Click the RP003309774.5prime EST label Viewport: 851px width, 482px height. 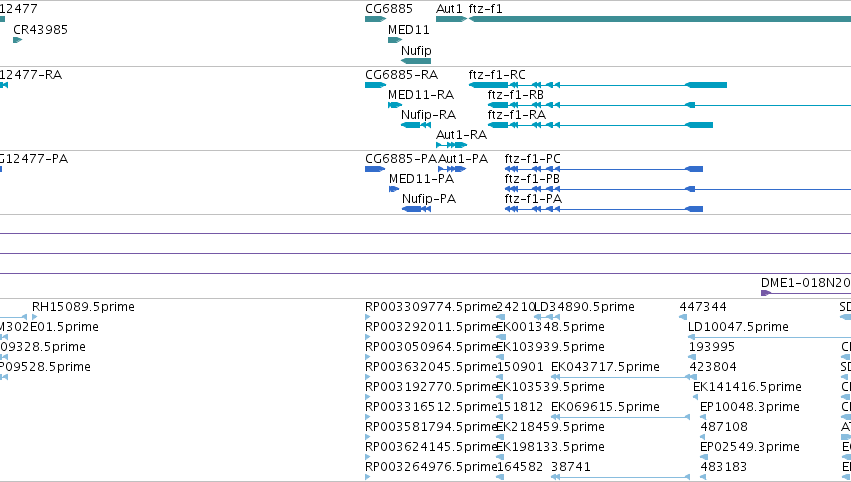431,307
